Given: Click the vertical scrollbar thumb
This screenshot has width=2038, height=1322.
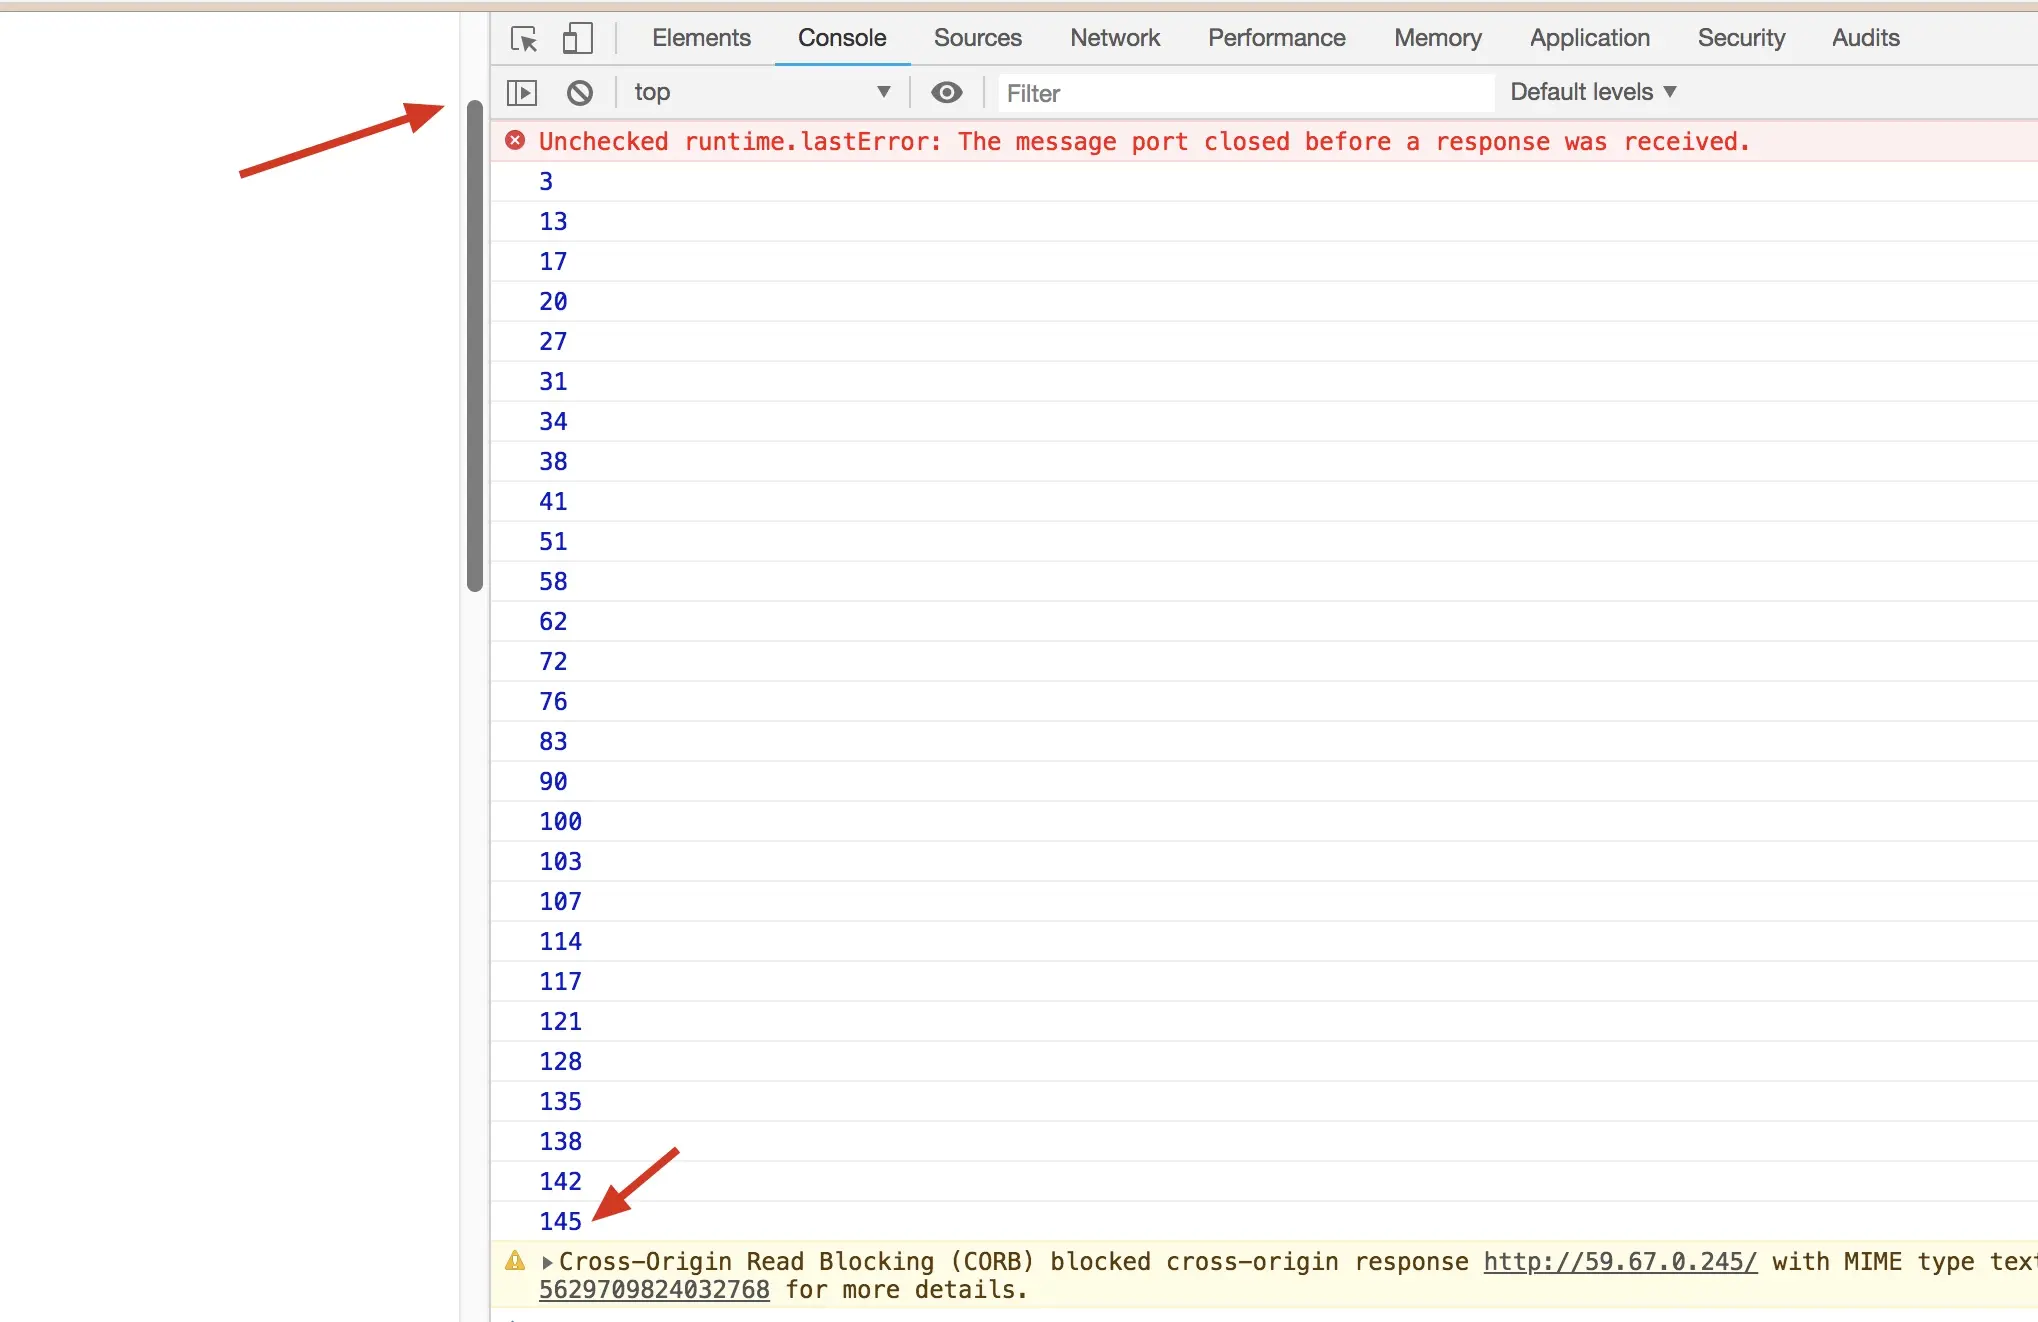Looking at the screenshot, I should pos(475,346).
